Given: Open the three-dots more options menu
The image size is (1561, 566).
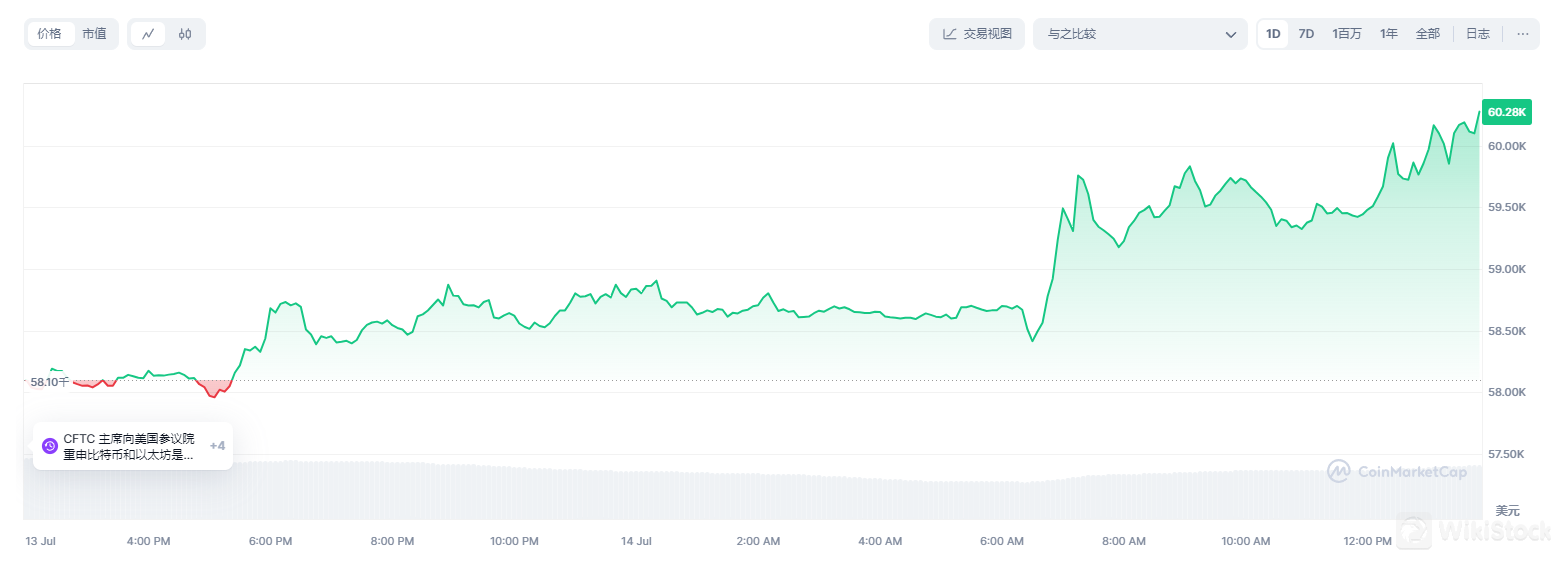Looking at the screenshot, I should coord(1522,34).
